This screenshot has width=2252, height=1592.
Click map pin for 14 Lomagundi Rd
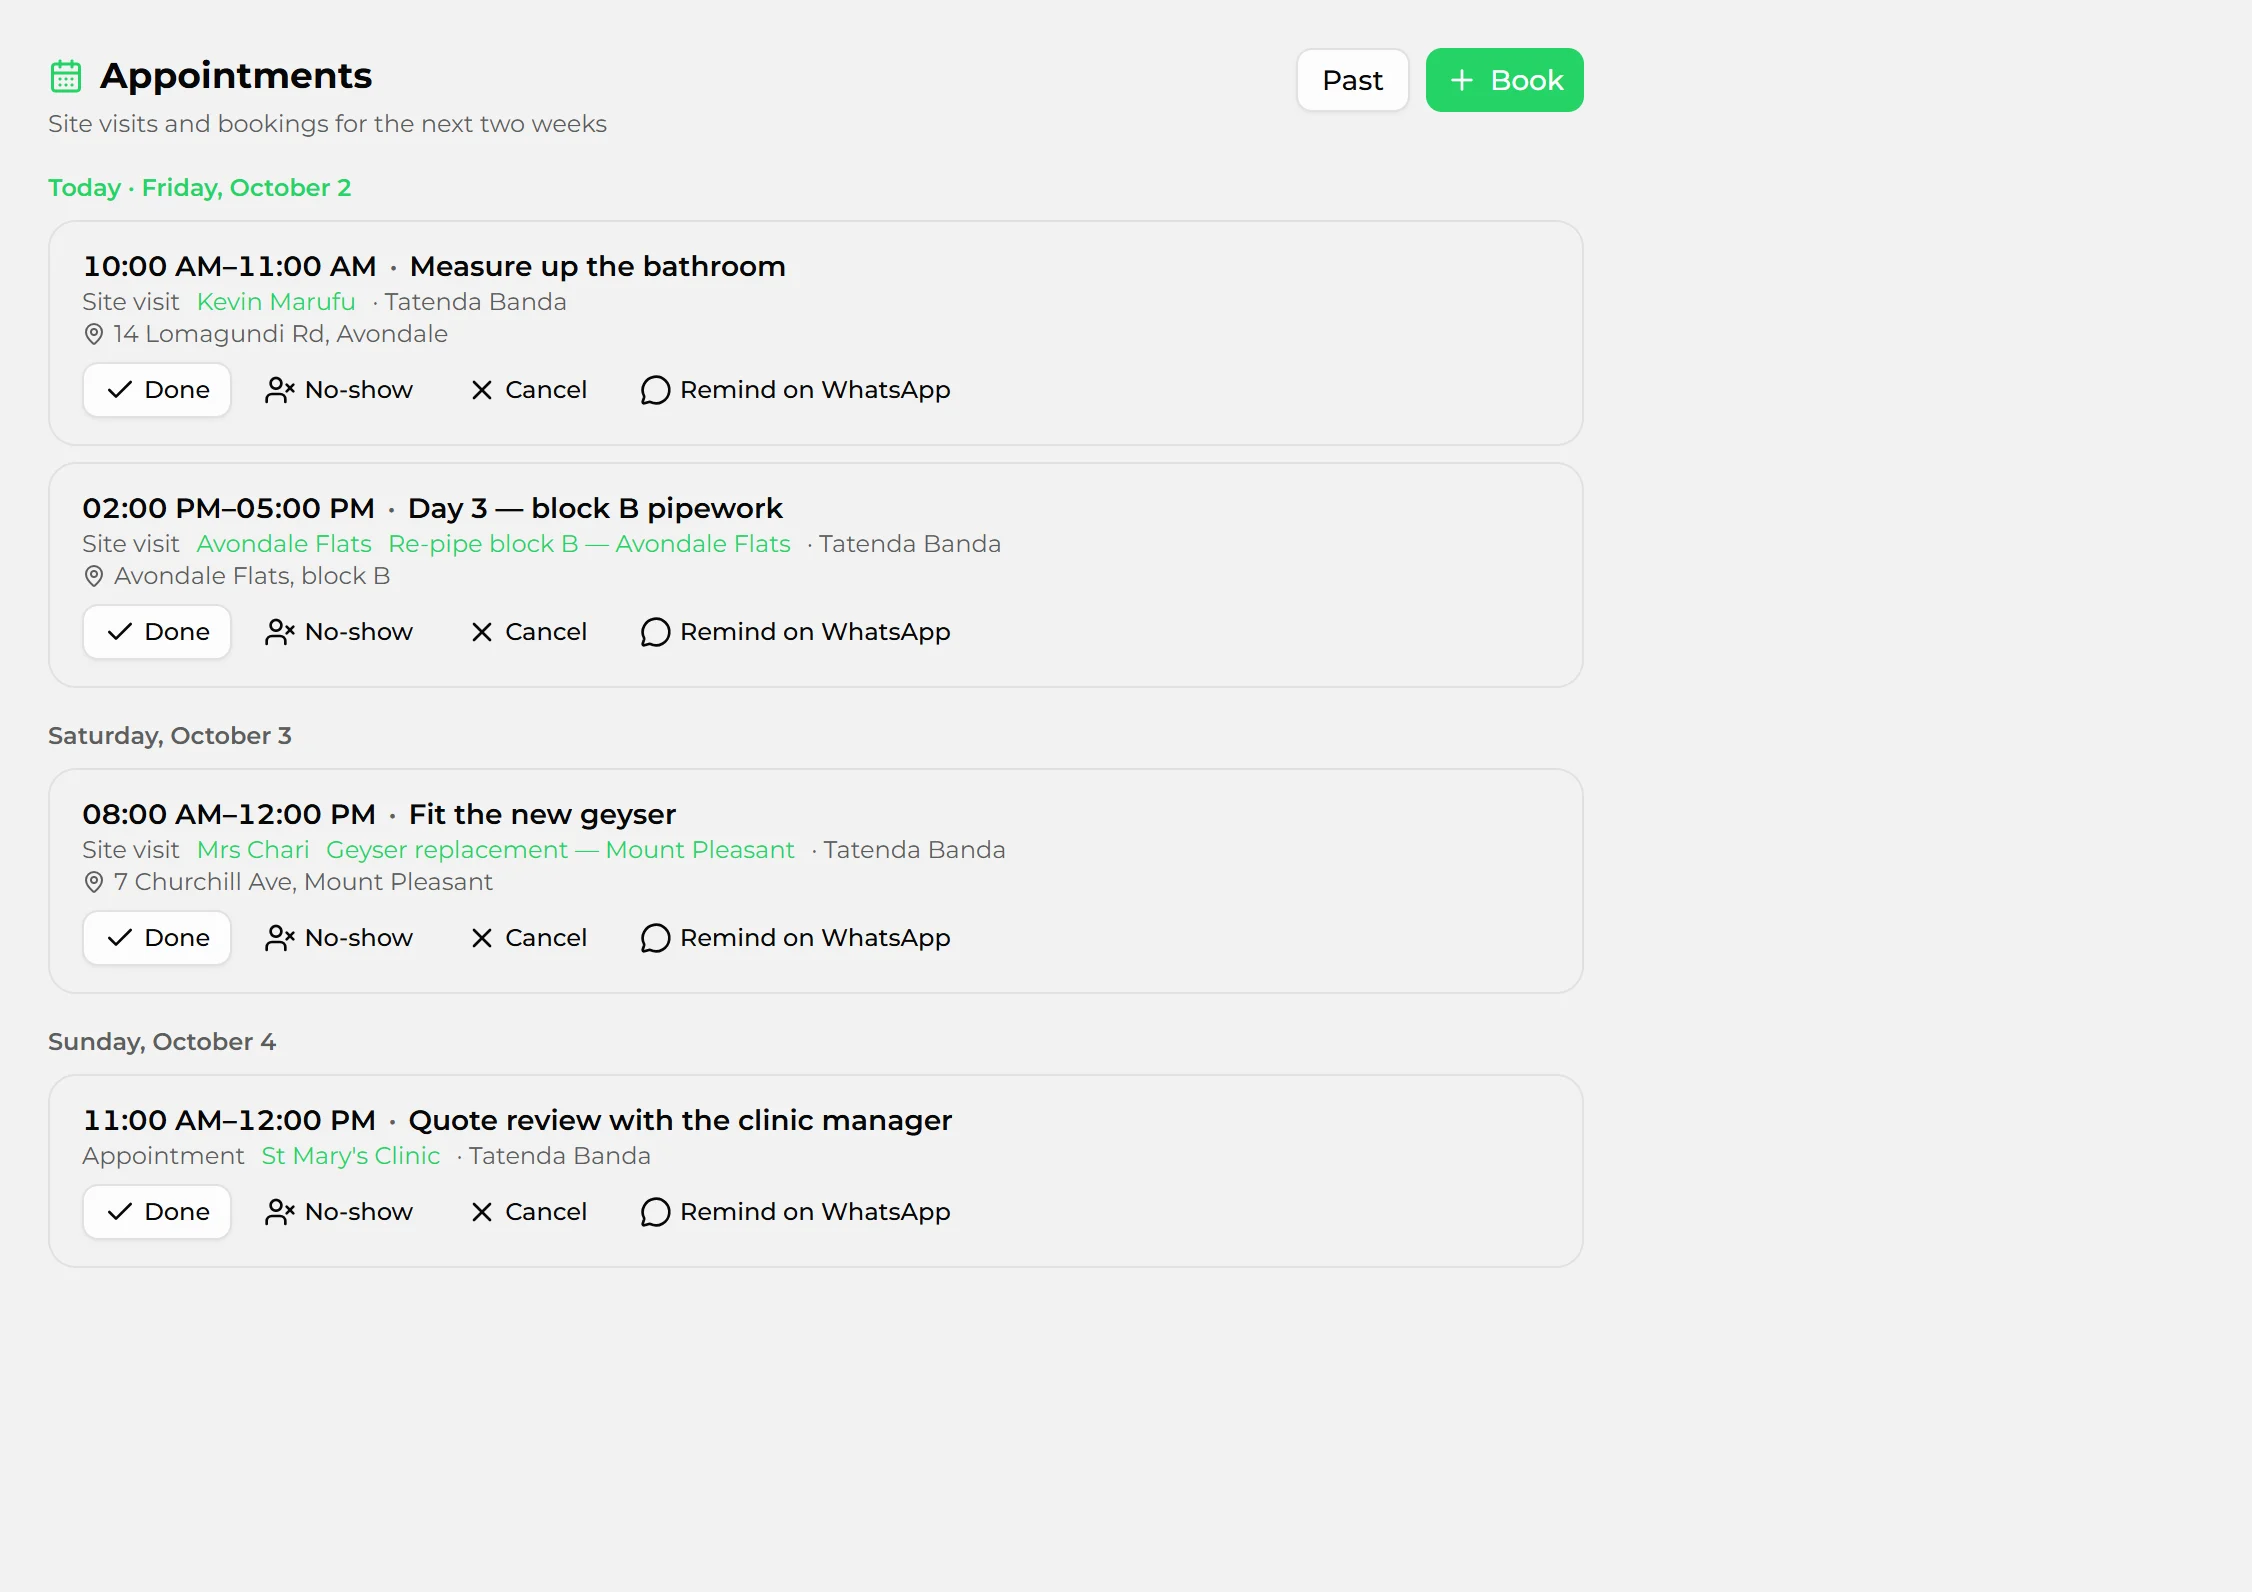94,334
